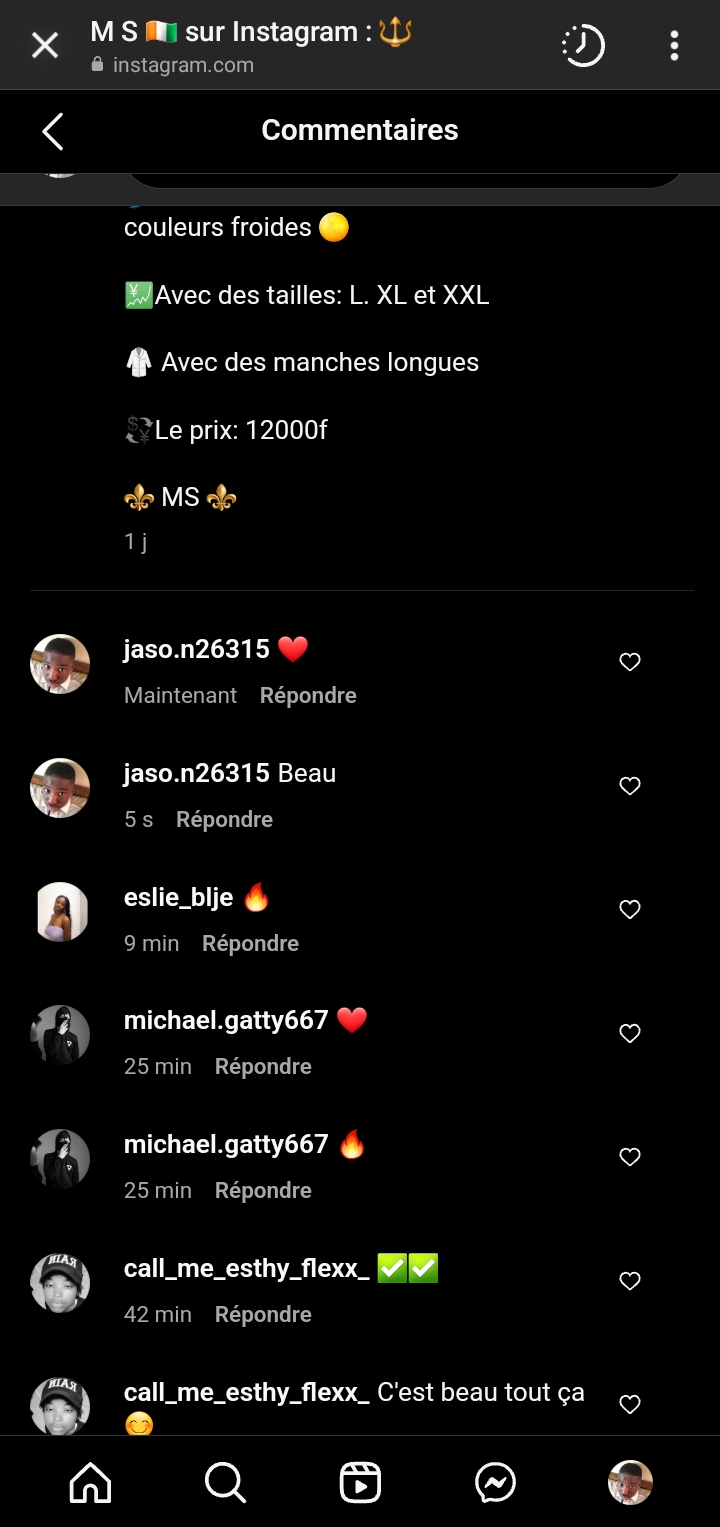Open eslie_blje's profile via username
This screenshot has width=720, height=1527.
point(178,897)
